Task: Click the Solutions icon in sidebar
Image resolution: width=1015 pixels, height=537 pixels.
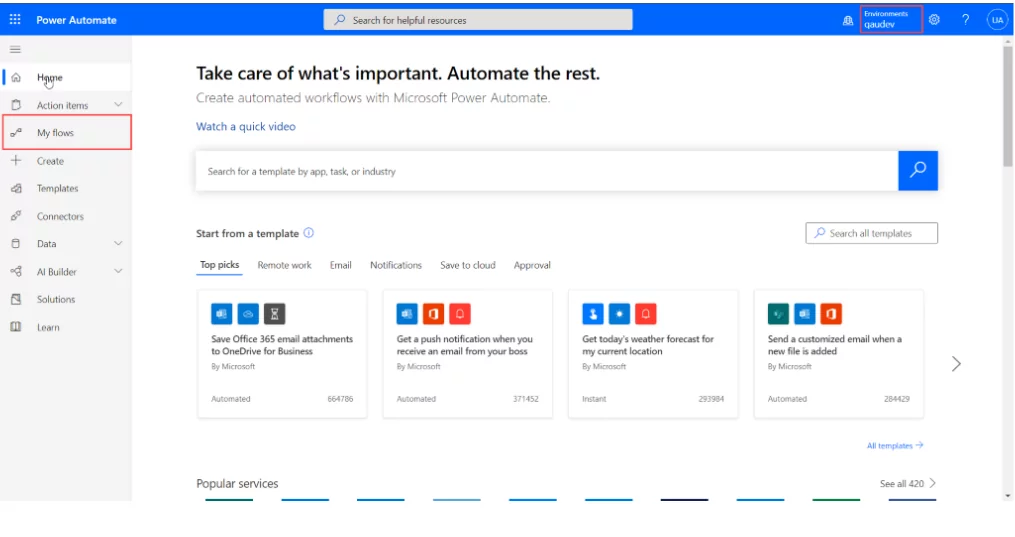Action: [x=16, y=299]
